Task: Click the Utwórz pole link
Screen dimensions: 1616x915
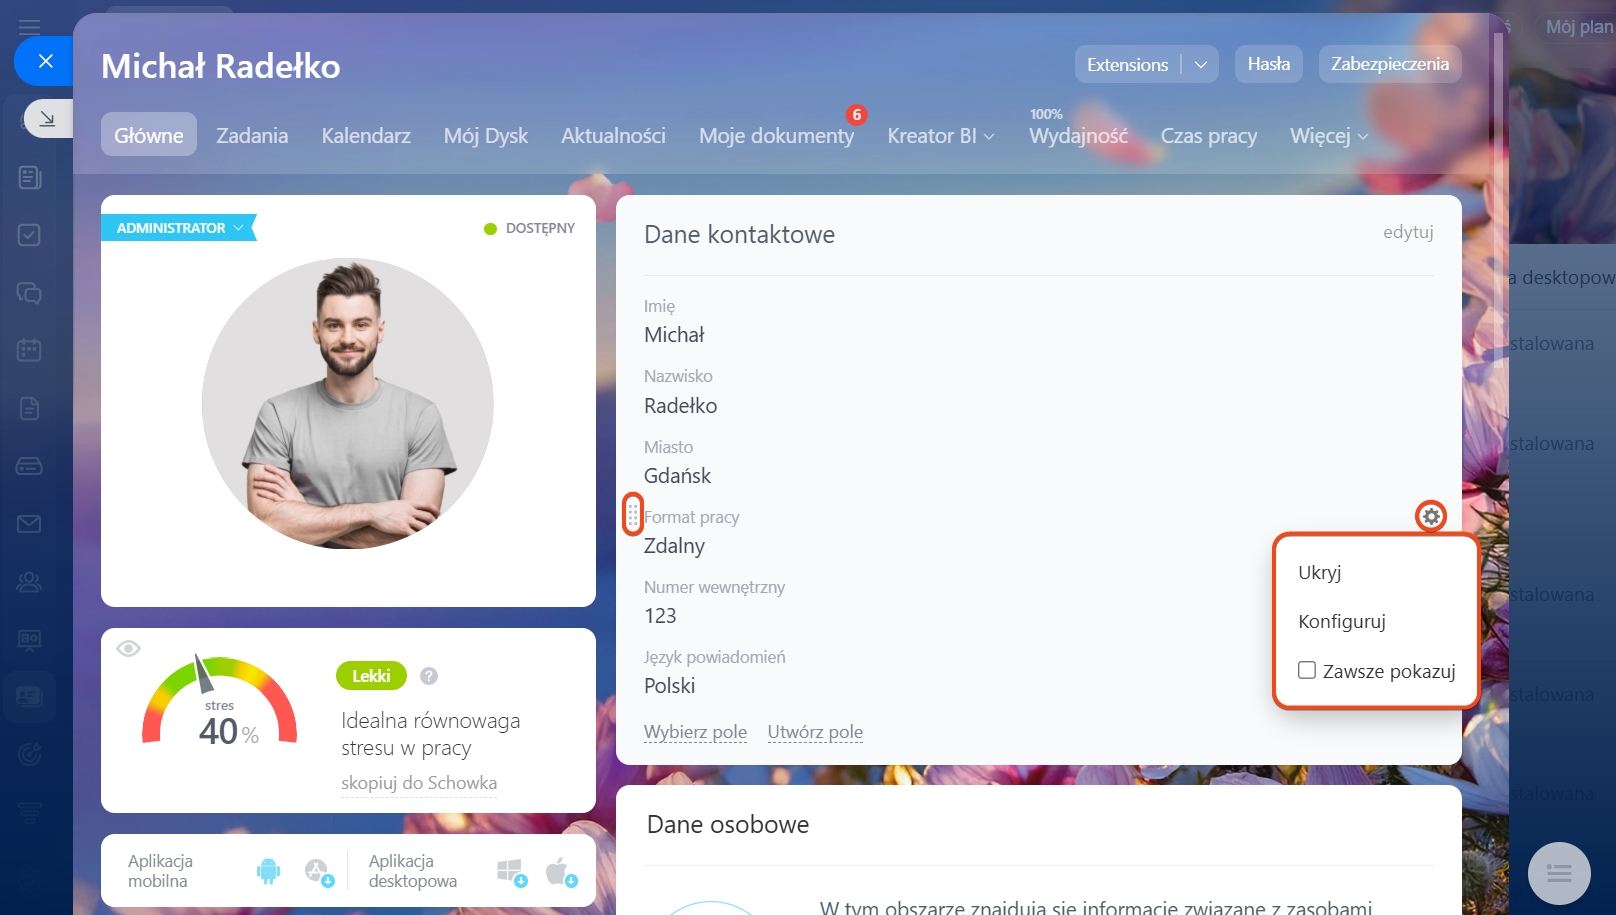Action: coord(815,732)
